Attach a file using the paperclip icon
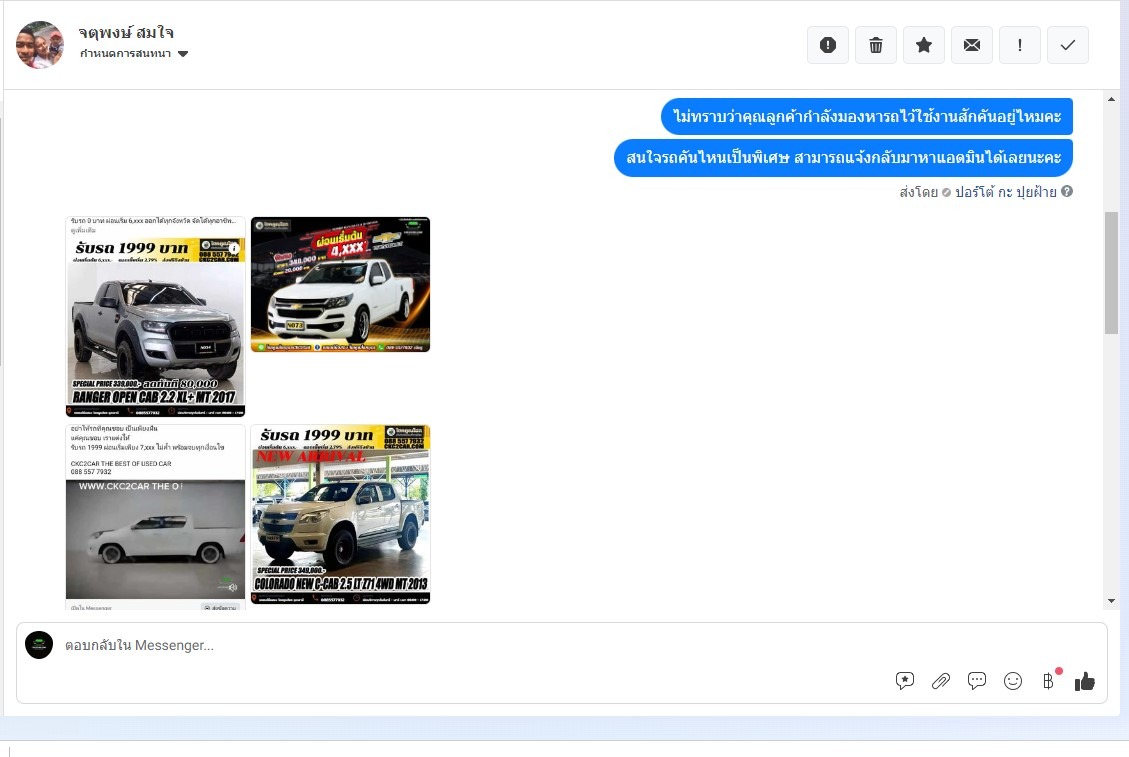This screenshot has width=1129, height=757. click(941, 681)
